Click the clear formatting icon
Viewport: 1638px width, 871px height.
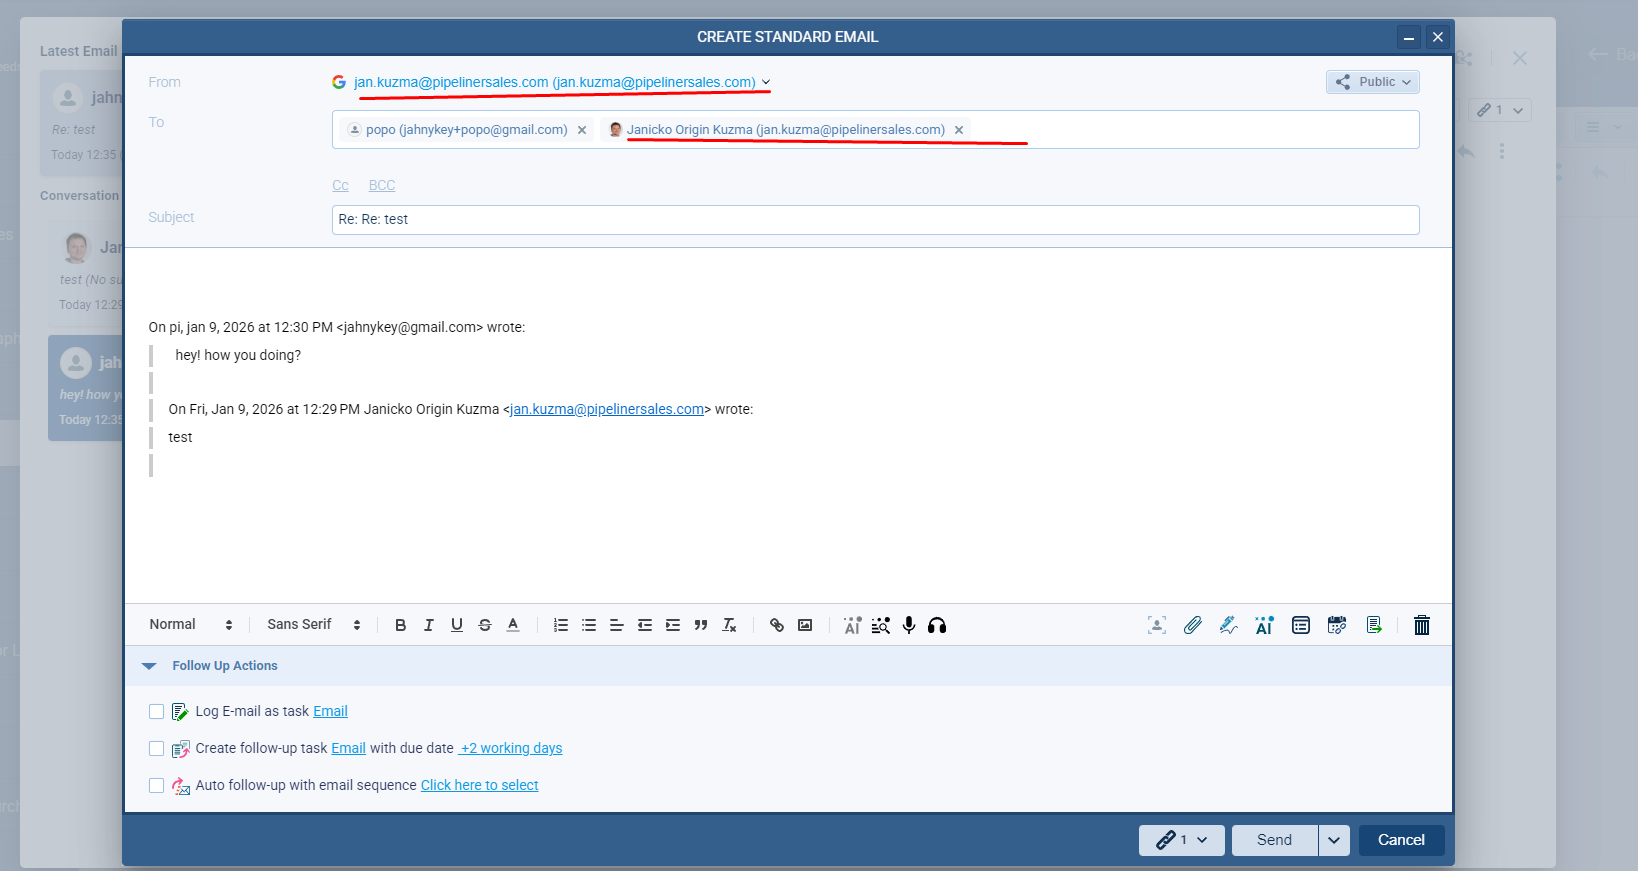click(729, 625)
